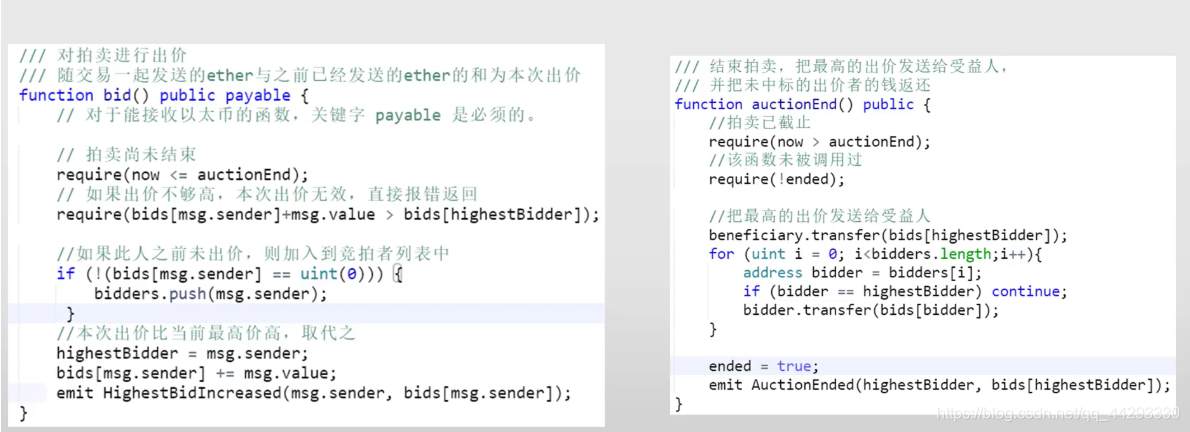
Task: Click the line "bidders.push(msg.sender);"
Action: pos(211,293)
